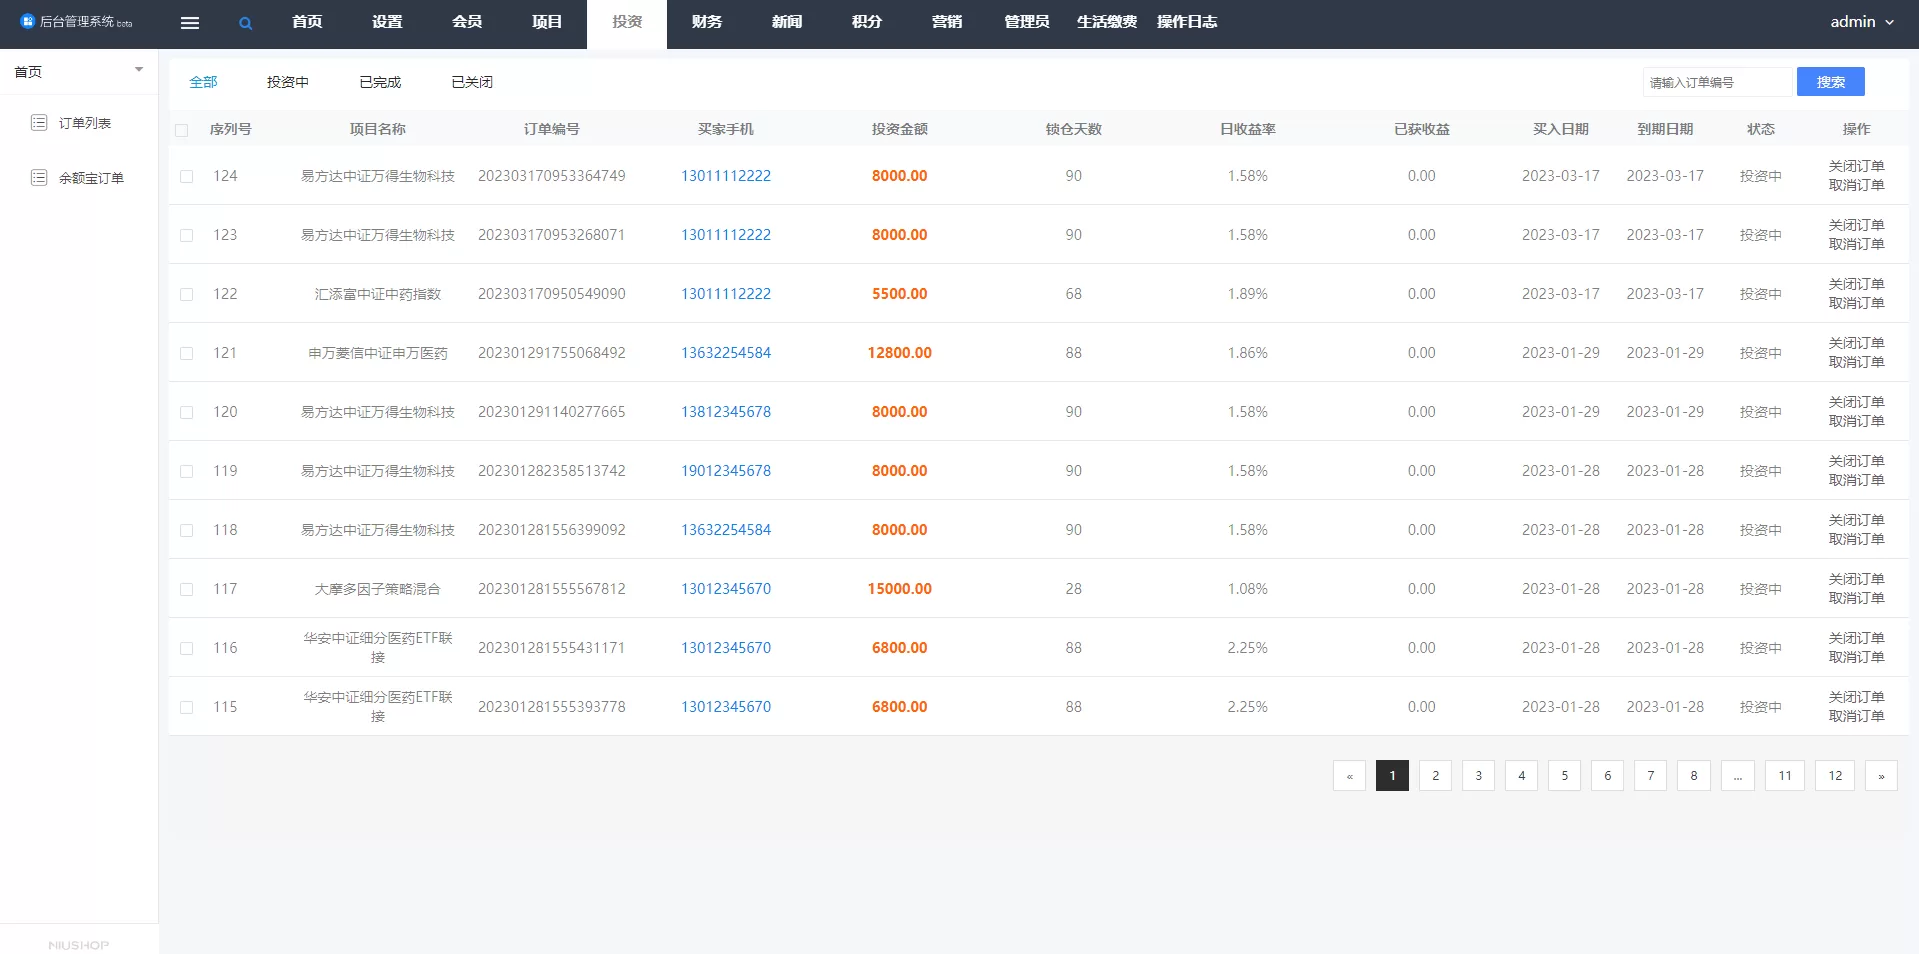Check the checkbox for order row 124
Viewport: 1919px width, 954px height.
187,177
